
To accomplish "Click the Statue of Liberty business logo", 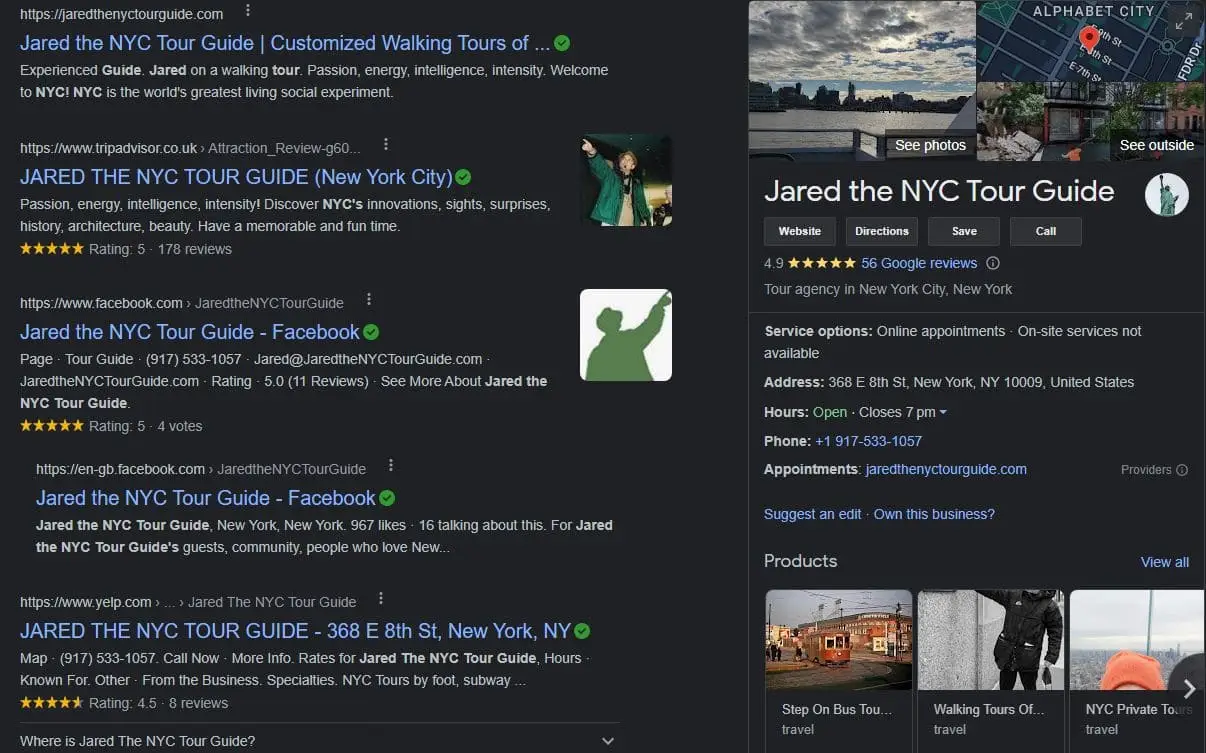I will [1166, 195].
